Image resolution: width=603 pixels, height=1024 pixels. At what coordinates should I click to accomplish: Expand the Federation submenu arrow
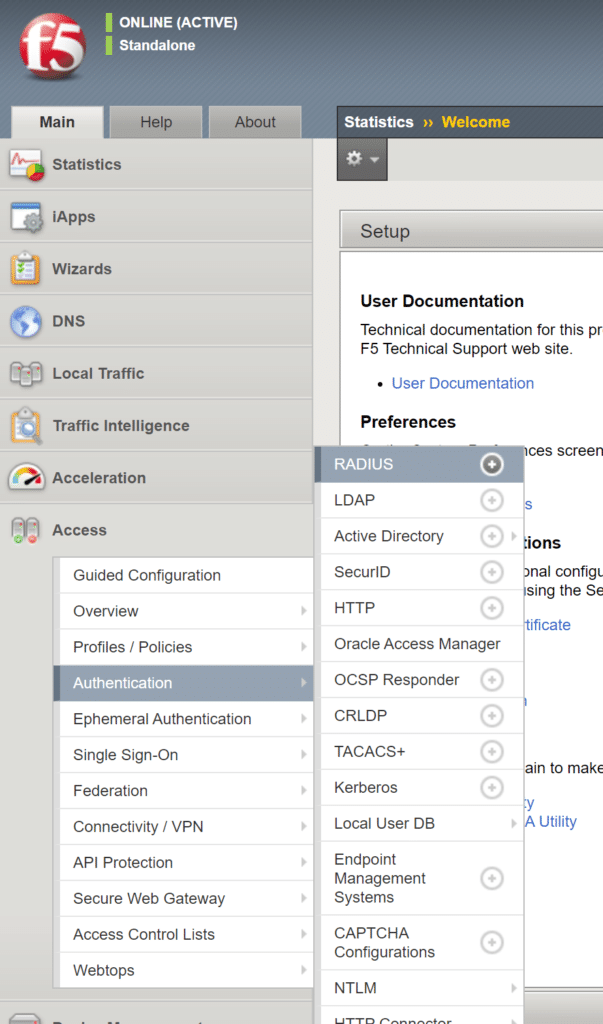pos(303,791)
